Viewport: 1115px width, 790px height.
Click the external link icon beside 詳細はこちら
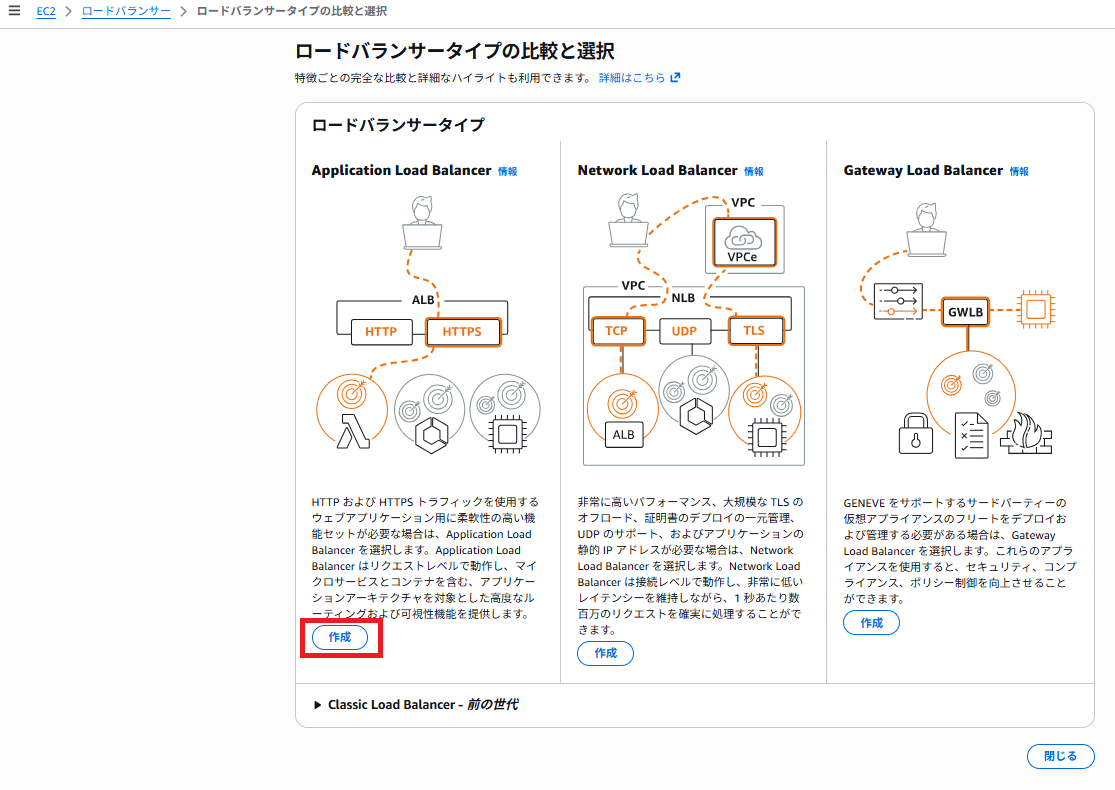tap(676, 77)
